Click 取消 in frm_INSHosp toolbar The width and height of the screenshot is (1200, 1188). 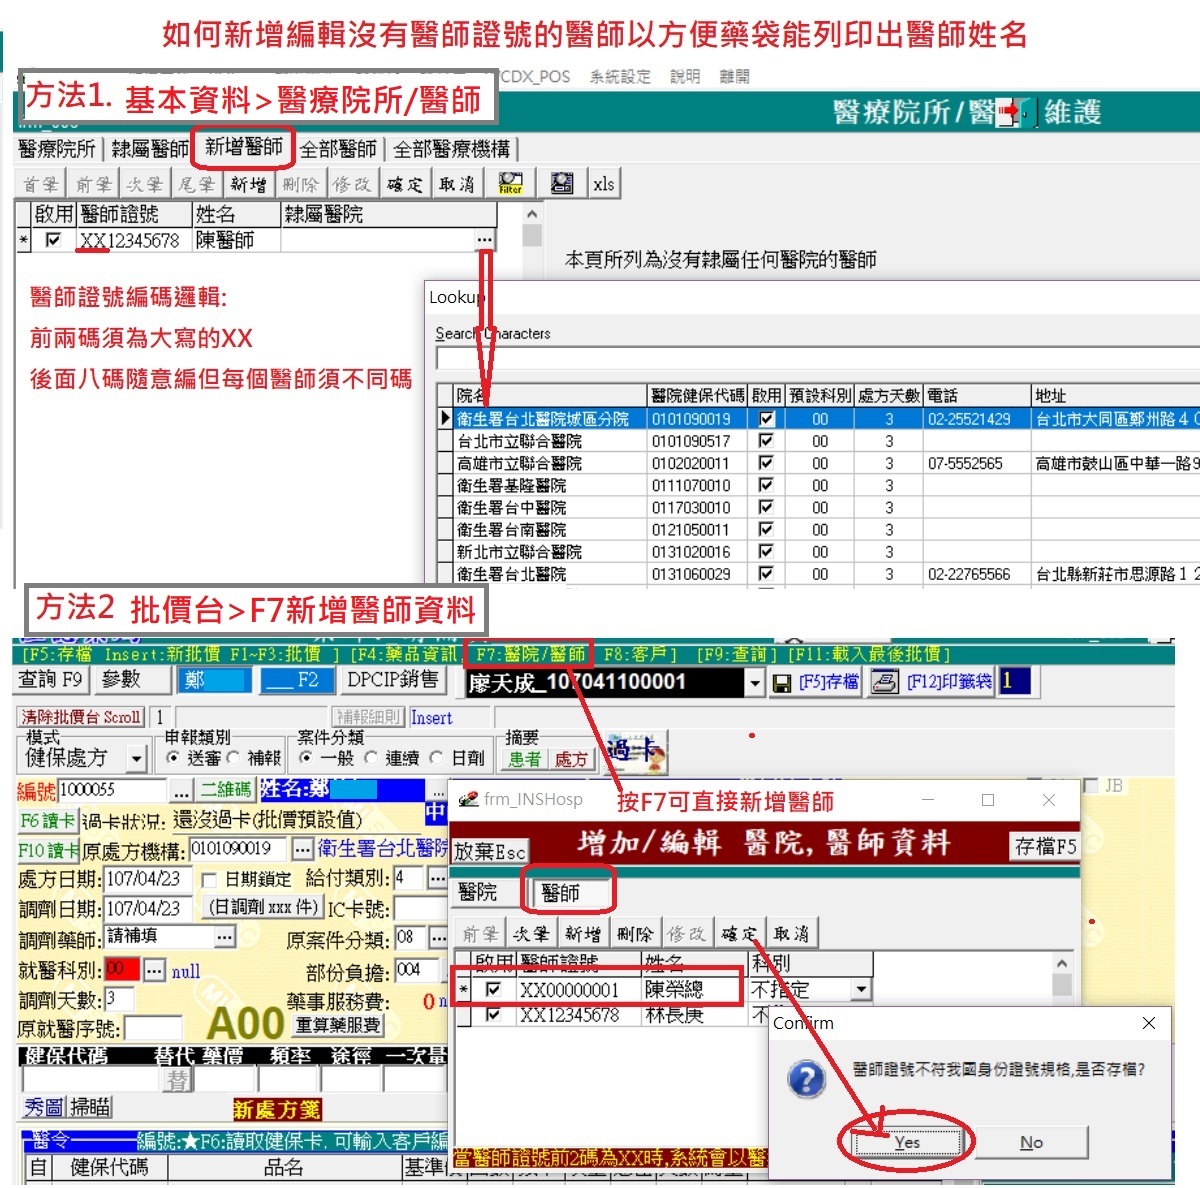click(x=791, y=934)
